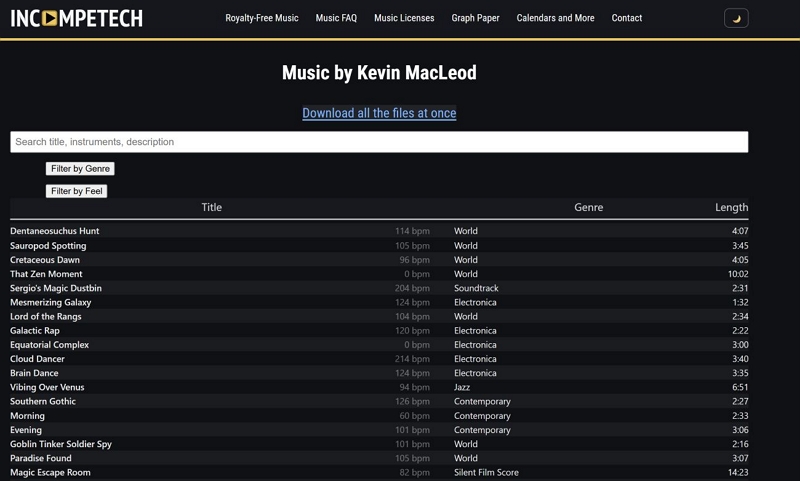Click the 214 bpm value for Cloud Dancer
Viewport: 800px width, 481px height.
(x=412, y=359)
